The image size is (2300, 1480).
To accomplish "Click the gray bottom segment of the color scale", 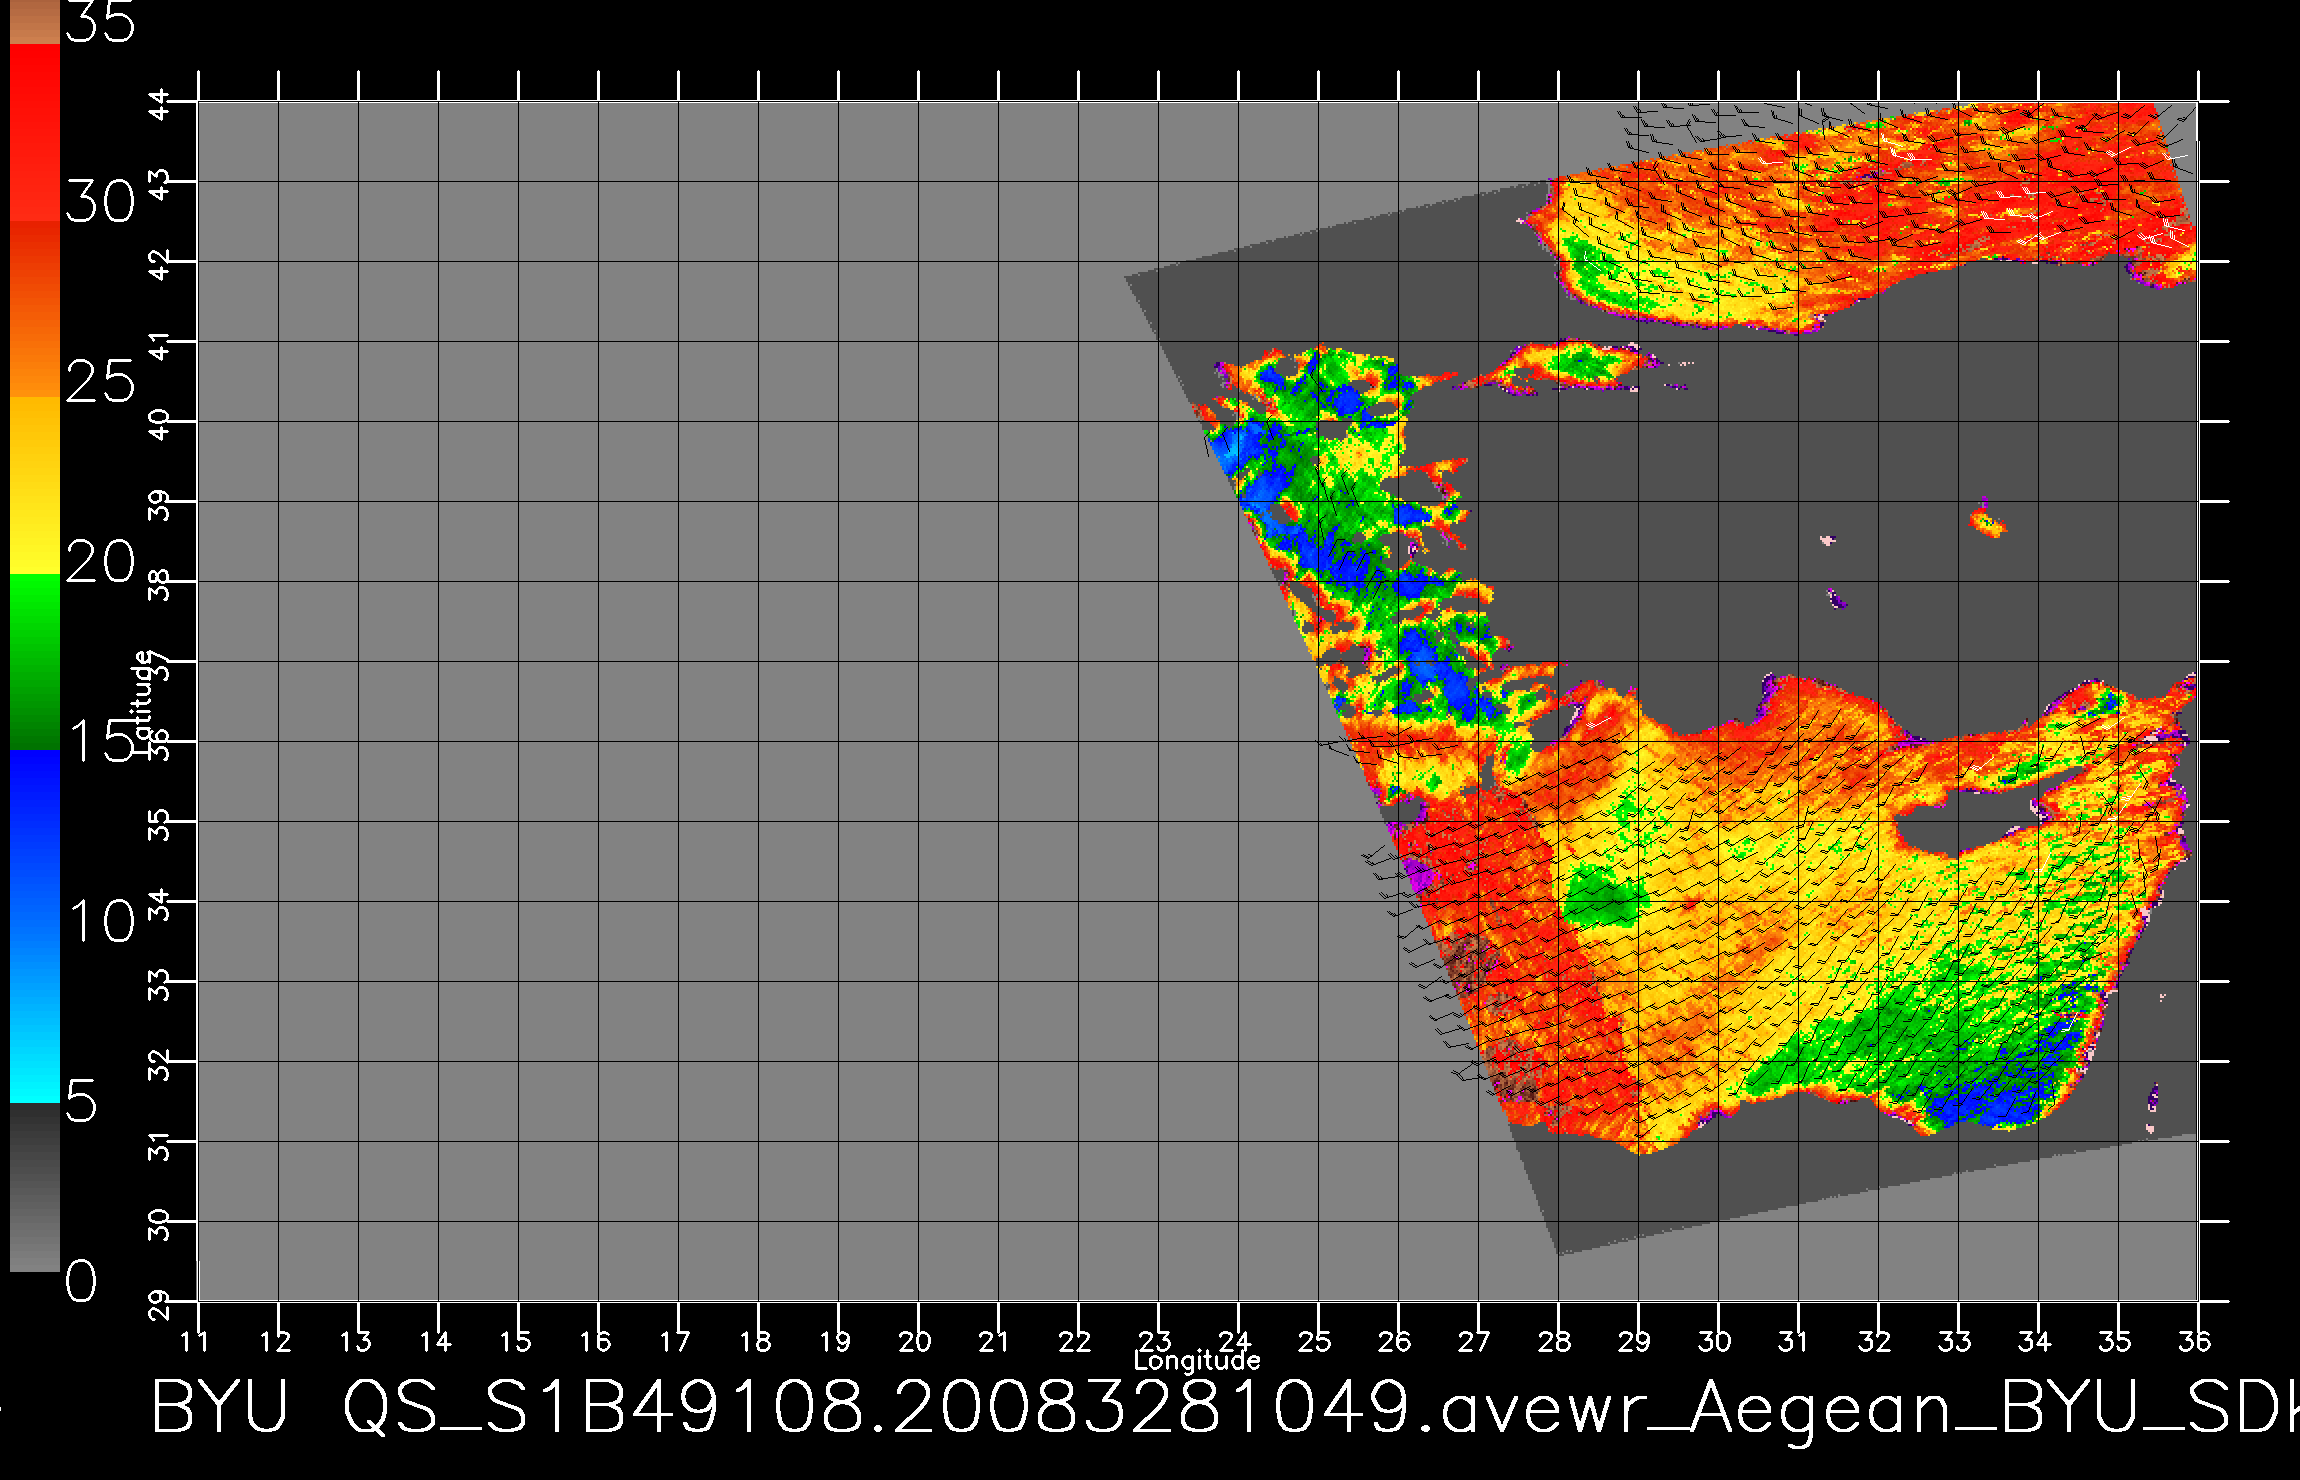I will (x=35, y=1187).
